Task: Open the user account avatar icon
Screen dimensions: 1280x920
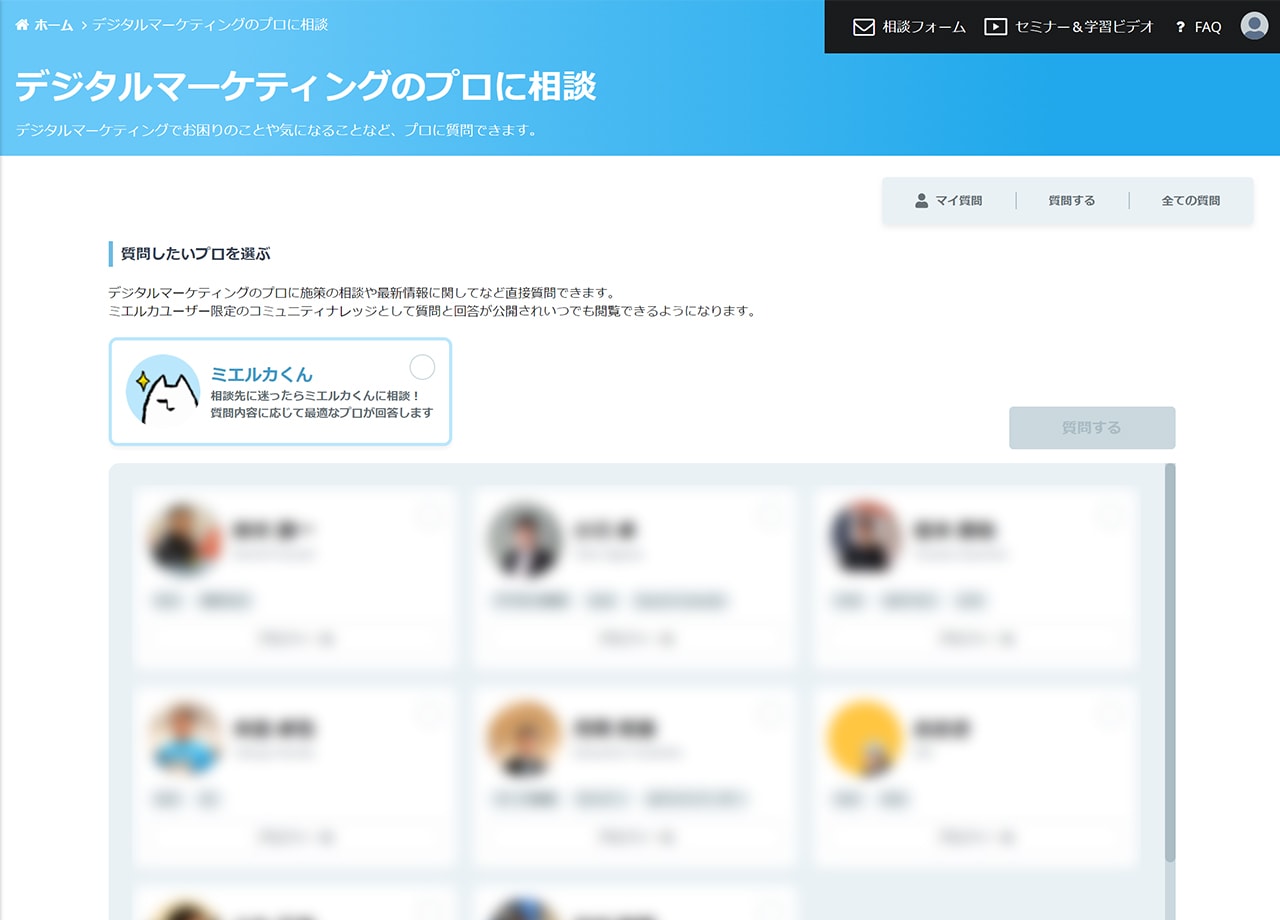Action: coord(1254,26)
